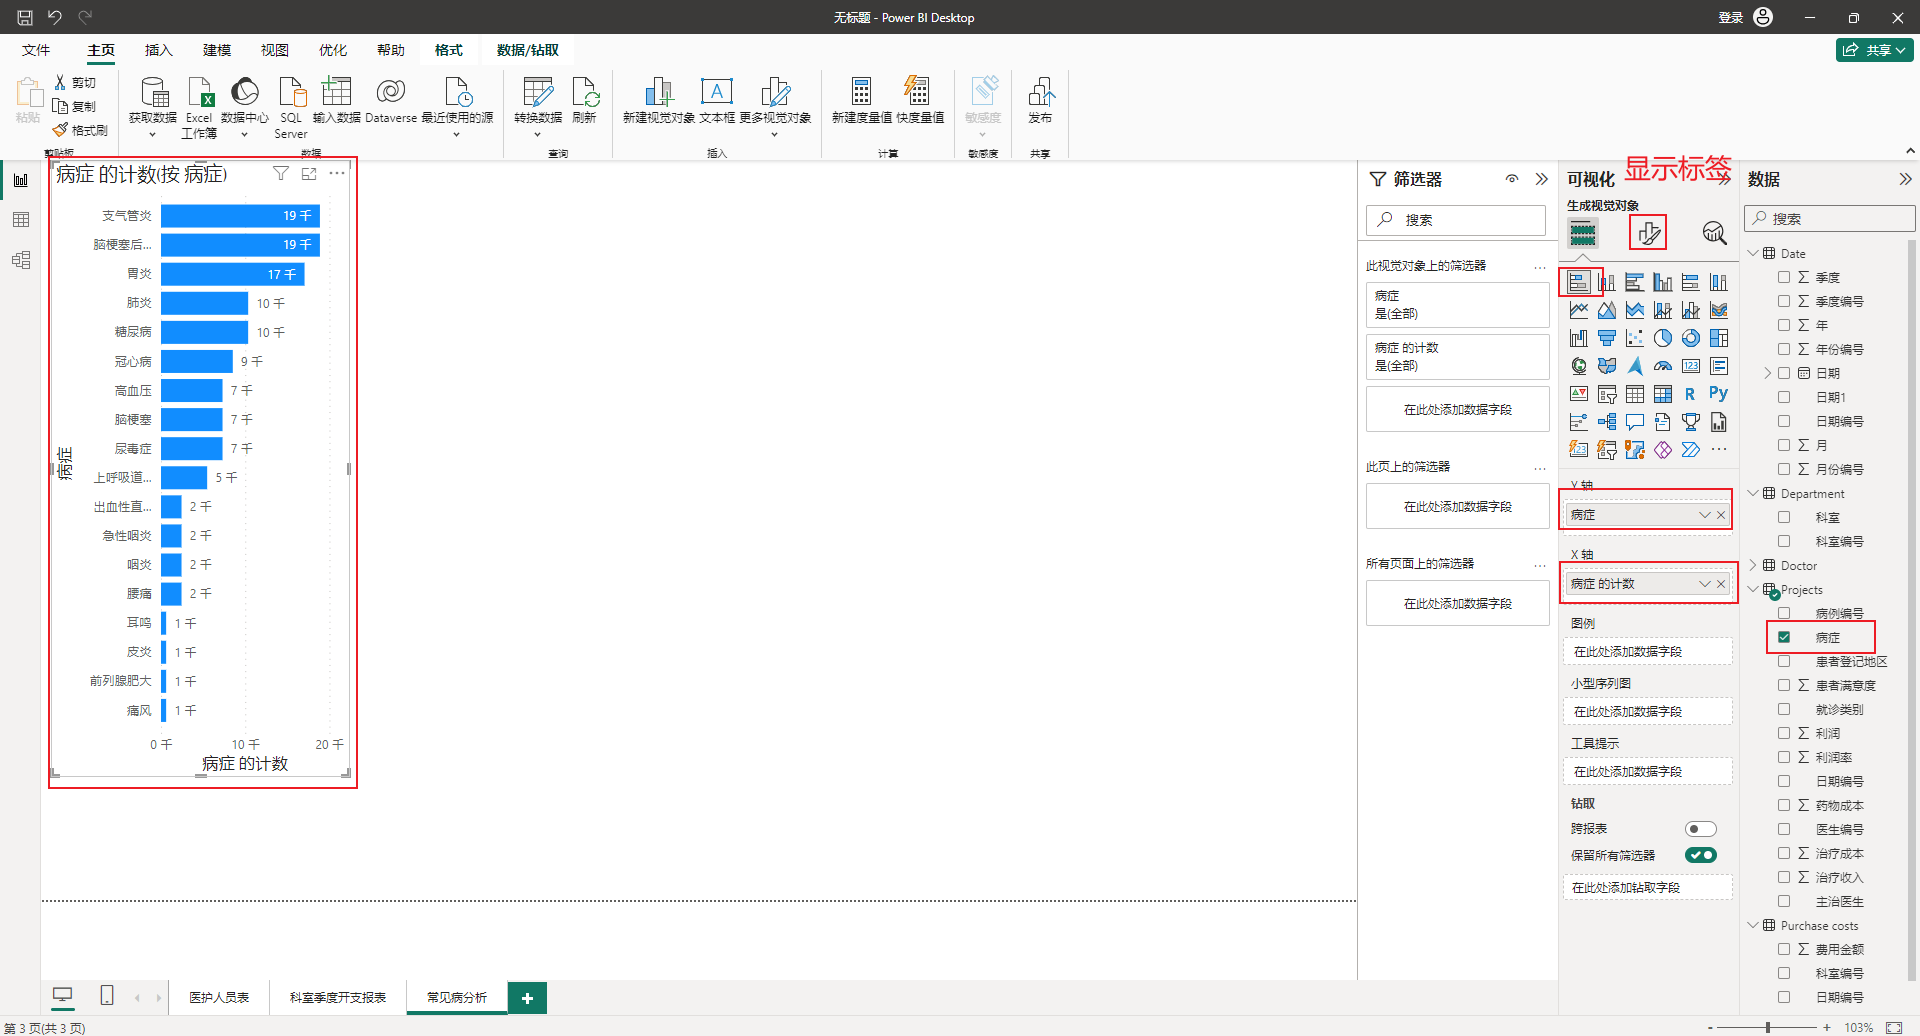Check the 利润 field
This screenshot has height=1036, width=1920.
(1784, 733)
